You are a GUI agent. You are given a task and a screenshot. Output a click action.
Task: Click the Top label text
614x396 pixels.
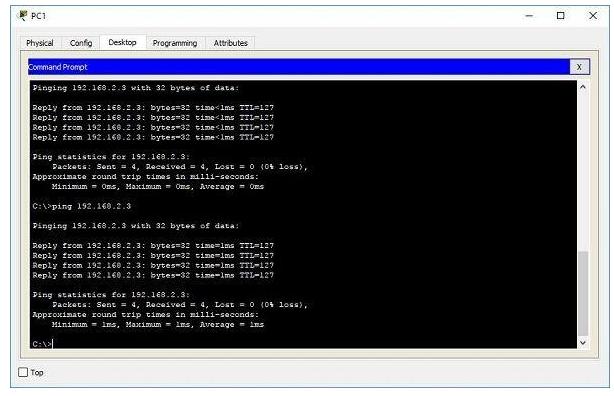[x=37, y=372]
